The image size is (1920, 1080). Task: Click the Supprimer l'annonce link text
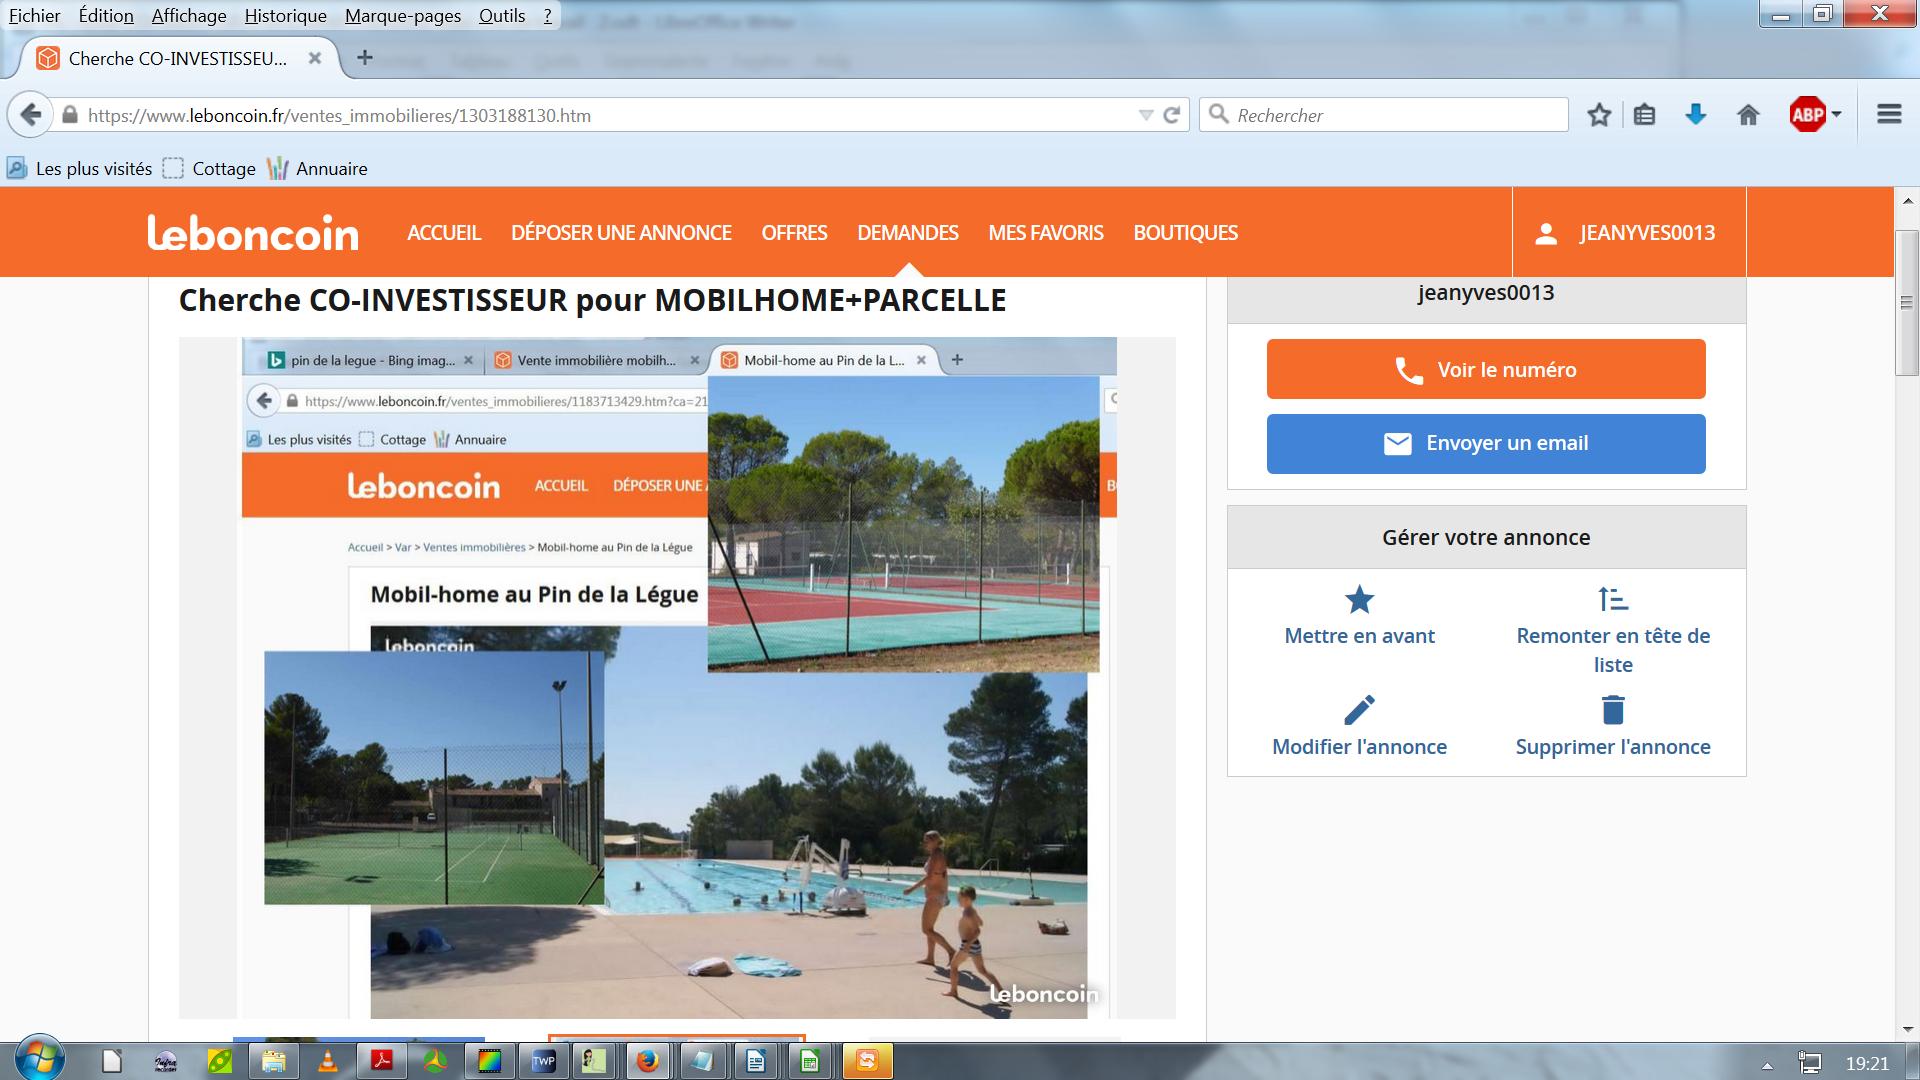(x=1613, y=747)
